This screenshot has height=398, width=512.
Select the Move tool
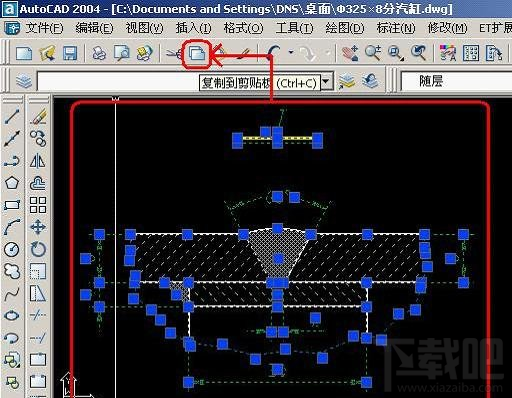coord(38,227)
